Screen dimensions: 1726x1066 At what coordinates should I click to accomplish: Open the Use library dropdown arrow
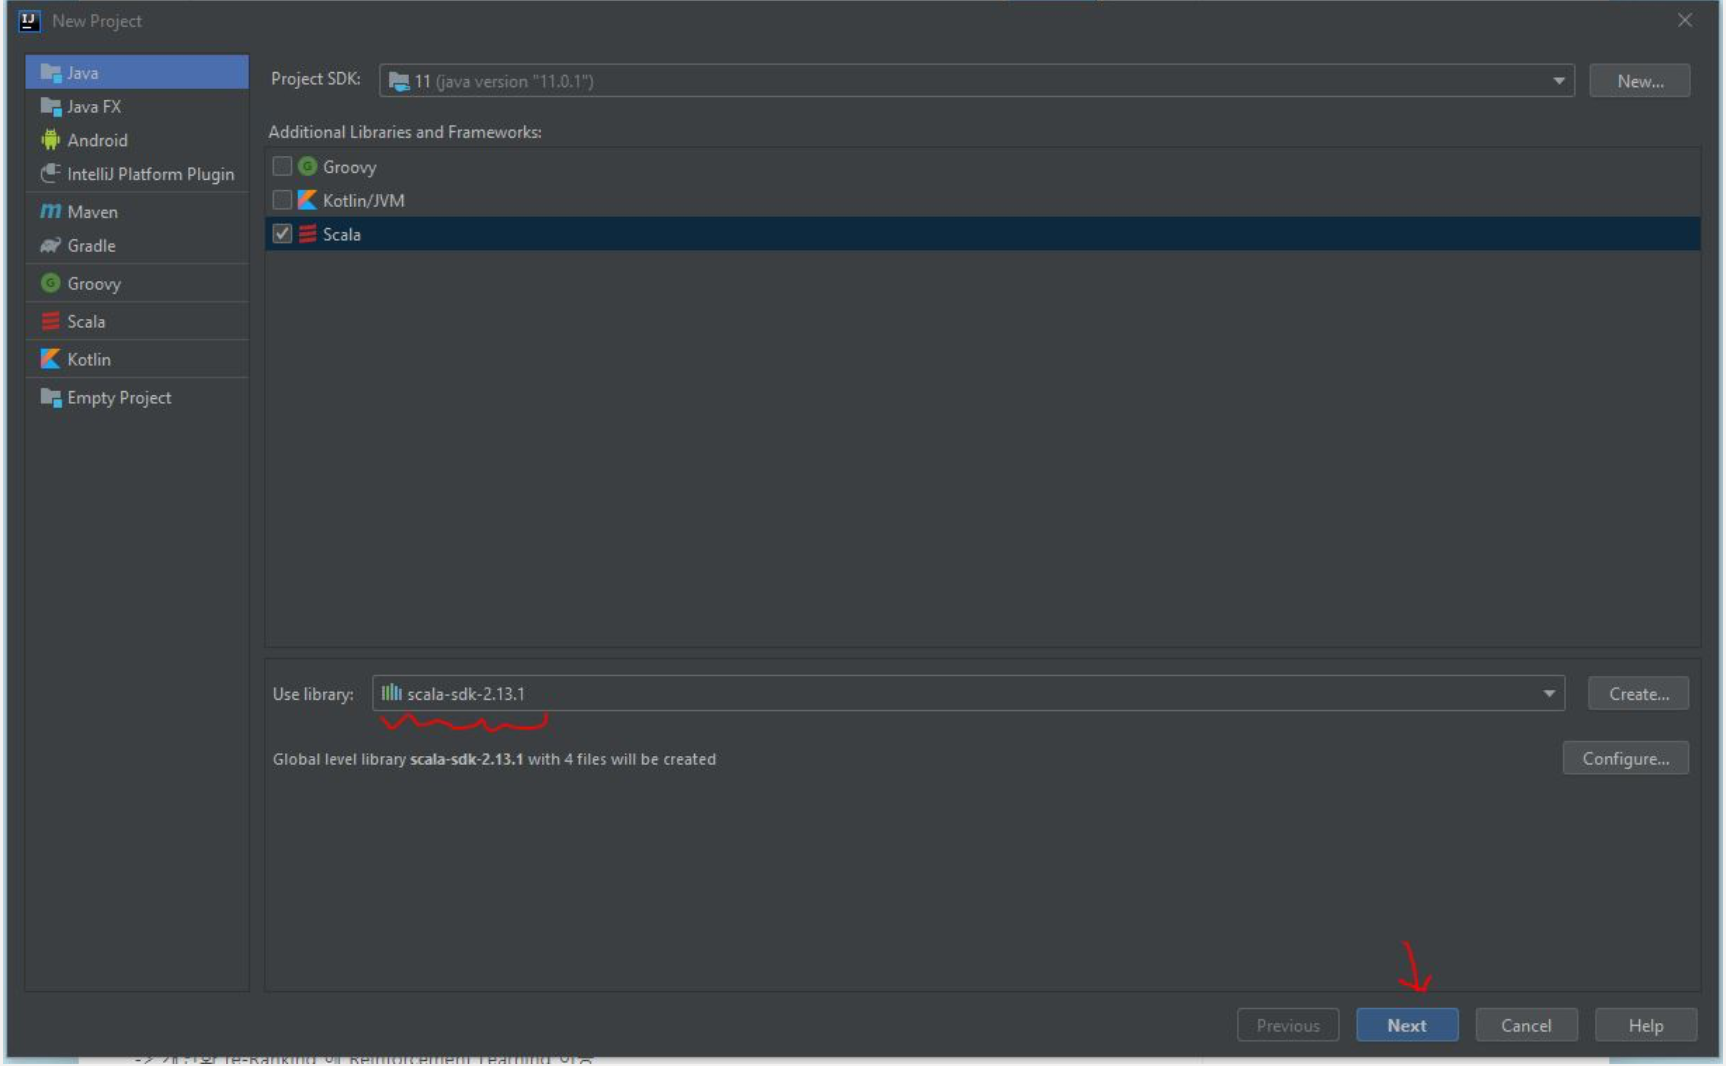click(x=1549, y=693)
